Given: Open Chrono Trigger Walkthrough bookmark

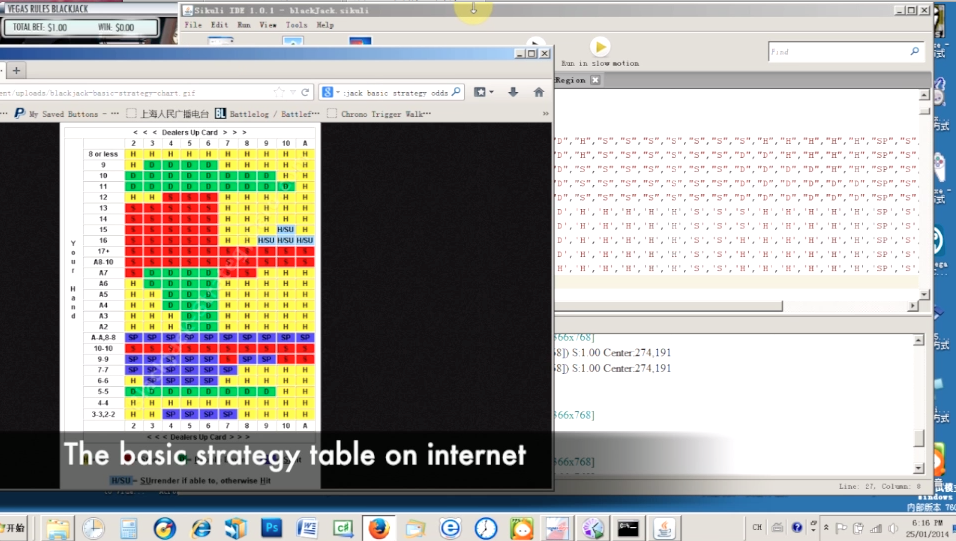Looking at the screenshot, I should (x=379, y=113).
